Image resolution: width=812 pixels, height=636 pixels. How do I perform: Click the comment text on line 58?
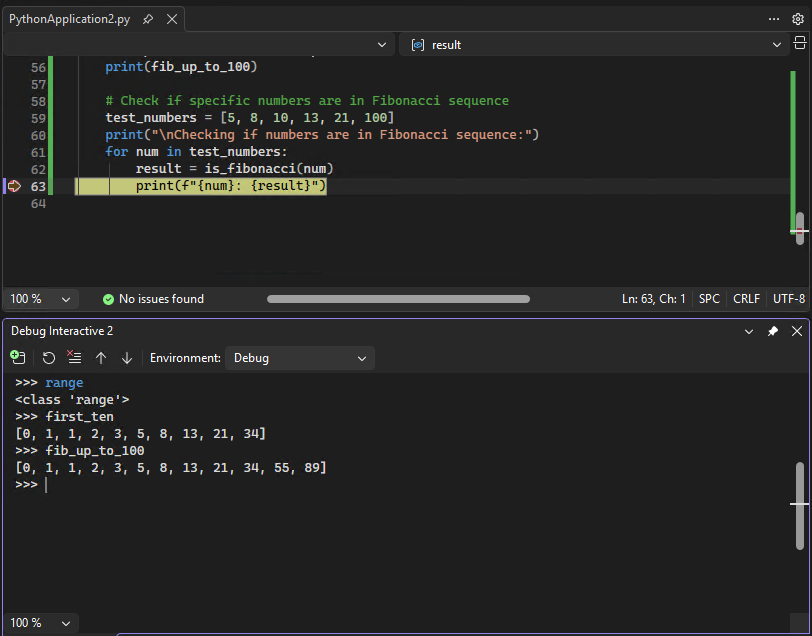click(x=307, y=100)
